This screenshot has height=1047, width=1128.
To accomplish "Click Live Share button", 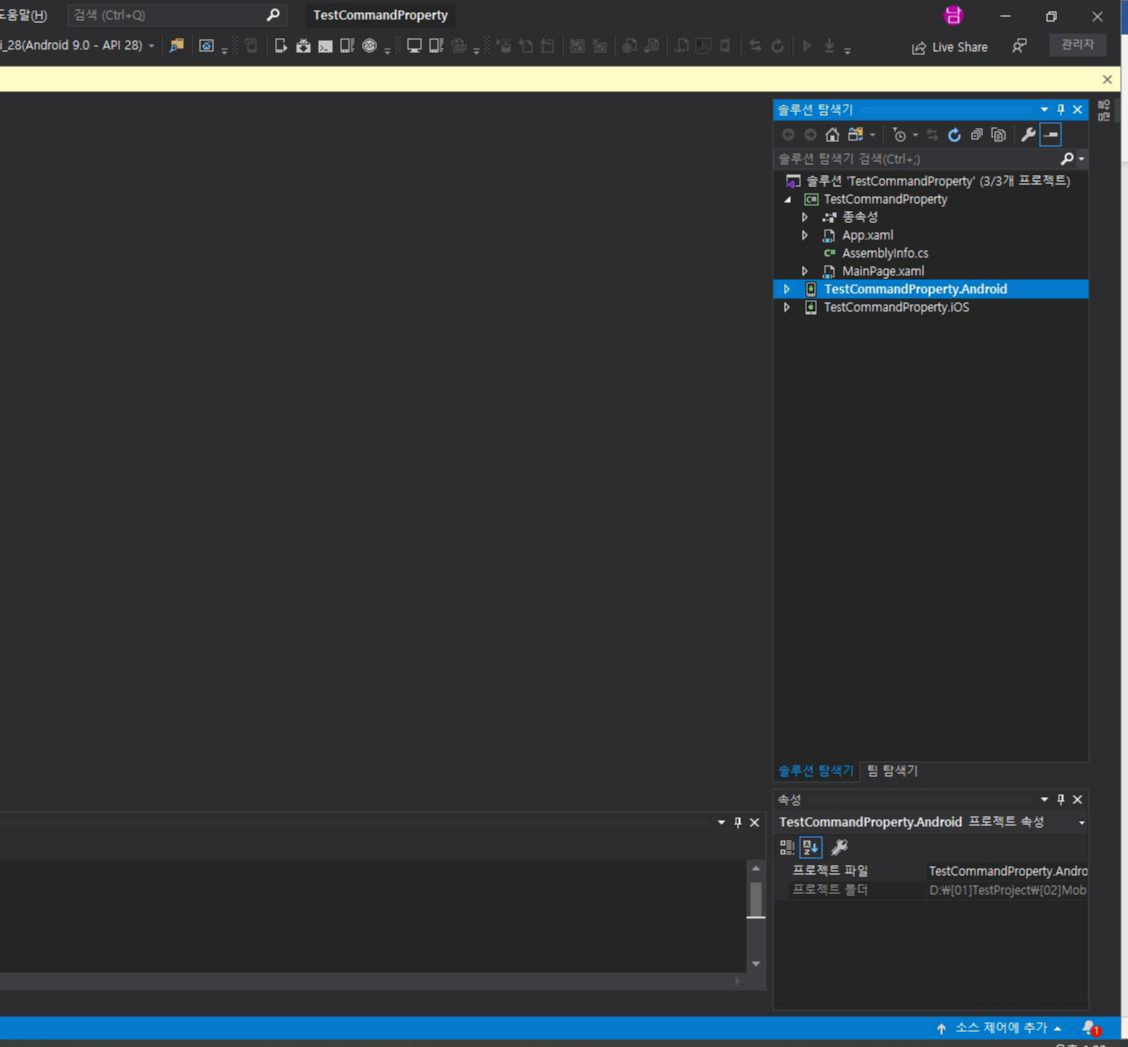I will point(950,47).
